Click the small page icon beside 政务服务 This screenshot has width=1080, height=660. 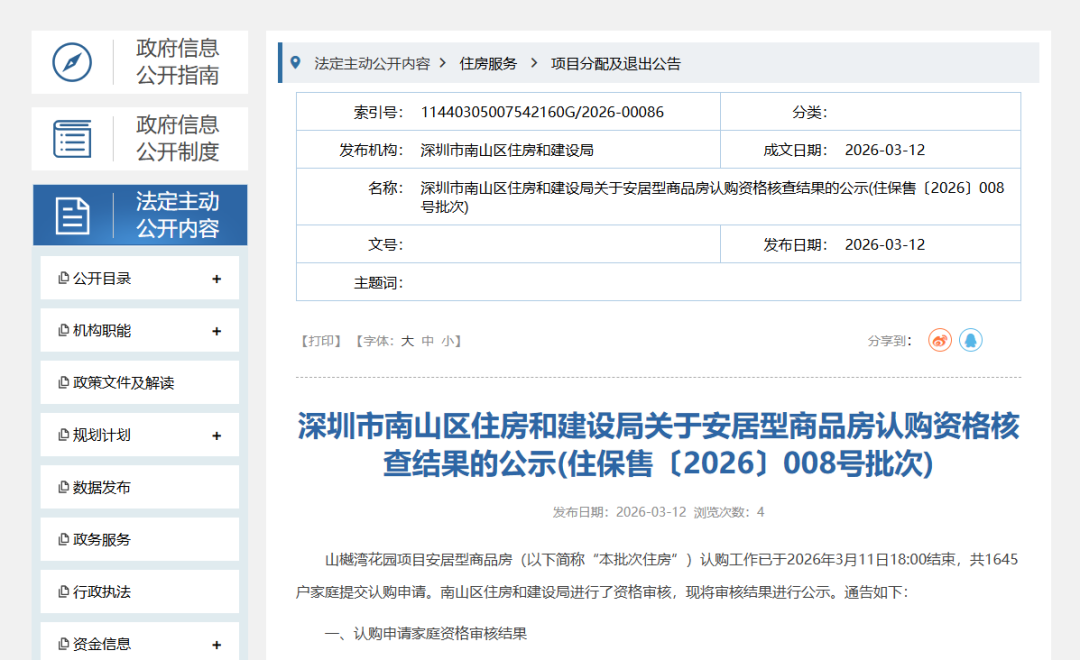pyautogui.click(x=63, y=539)
